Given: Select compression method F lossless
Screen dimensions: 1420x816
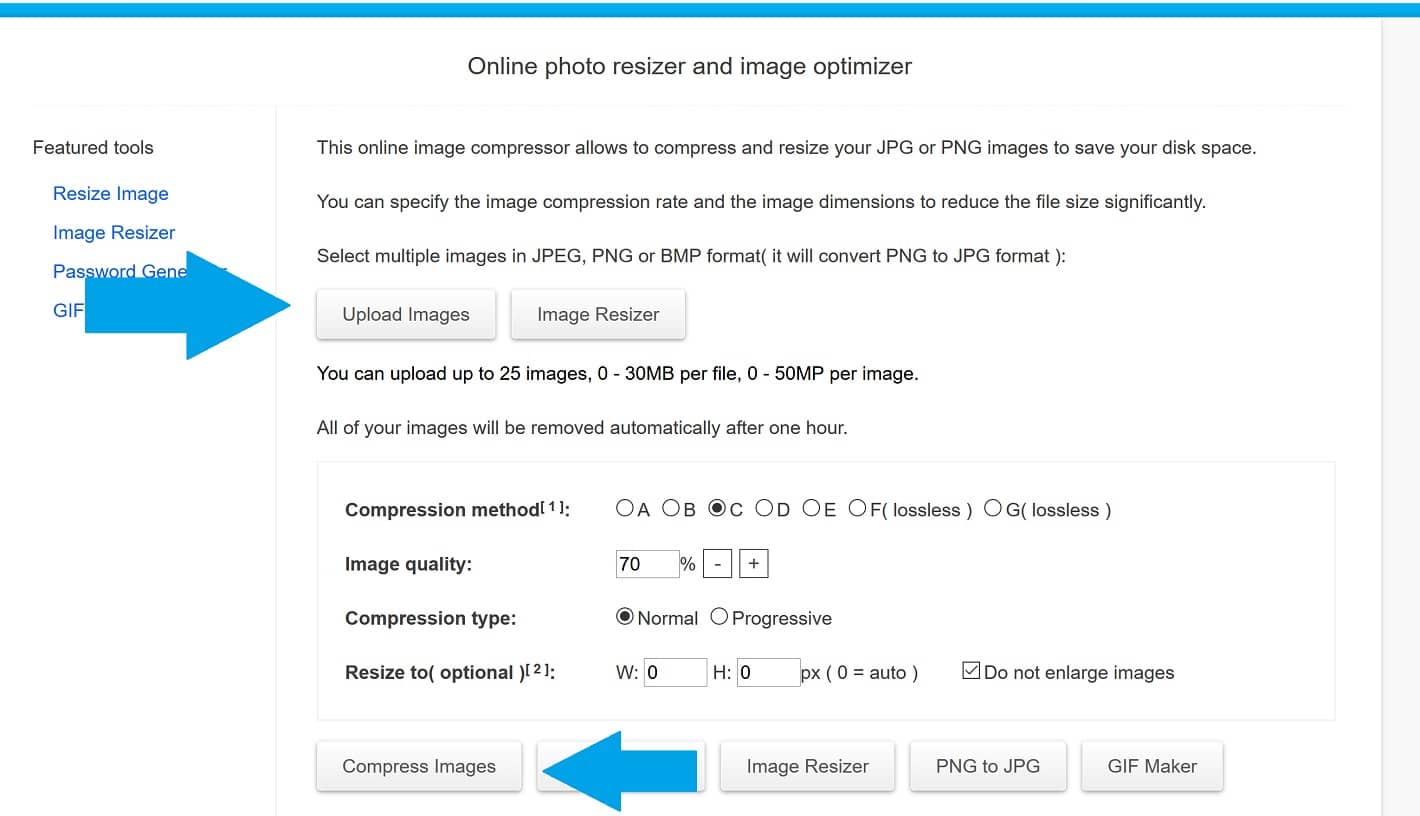Looking at the screenshot, I should pos(857,508).
